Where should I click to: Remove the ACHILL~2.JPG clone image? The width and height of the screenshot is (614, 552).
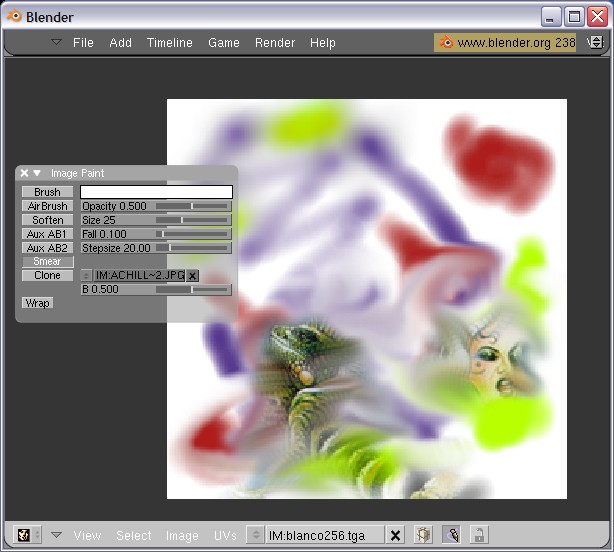(x=192, y=276)
